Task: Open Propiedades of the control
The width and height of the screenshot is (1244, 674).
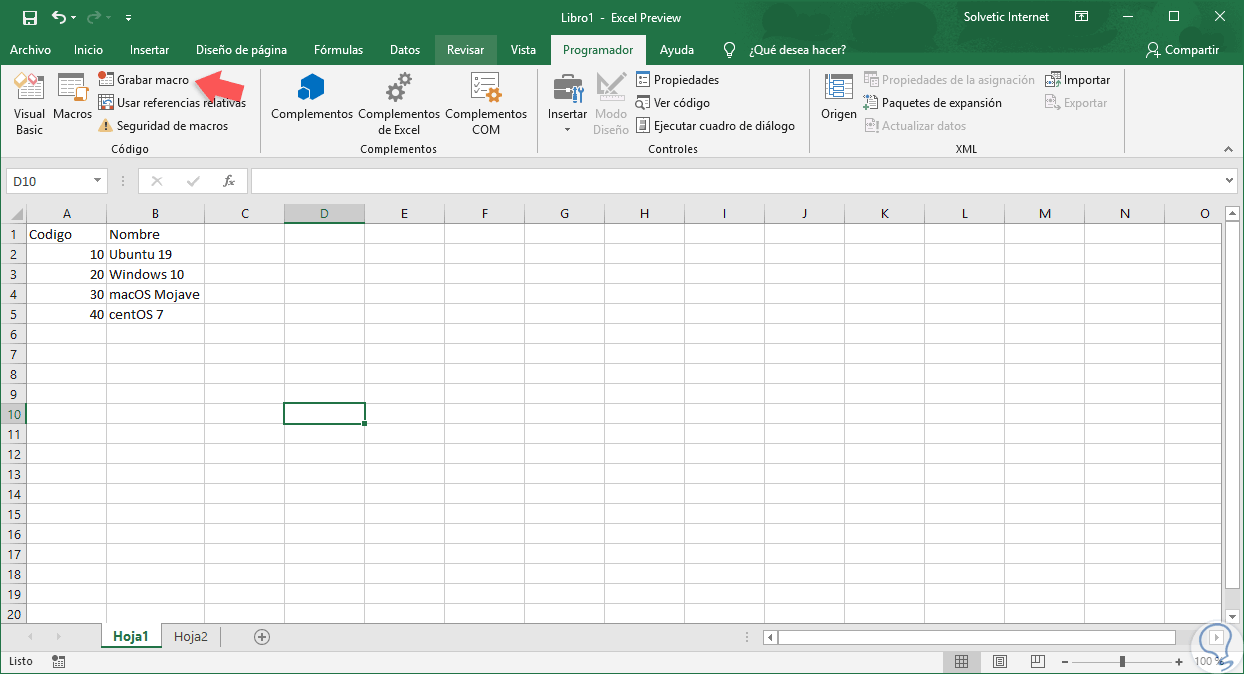Action: click(x=677, y=79)
